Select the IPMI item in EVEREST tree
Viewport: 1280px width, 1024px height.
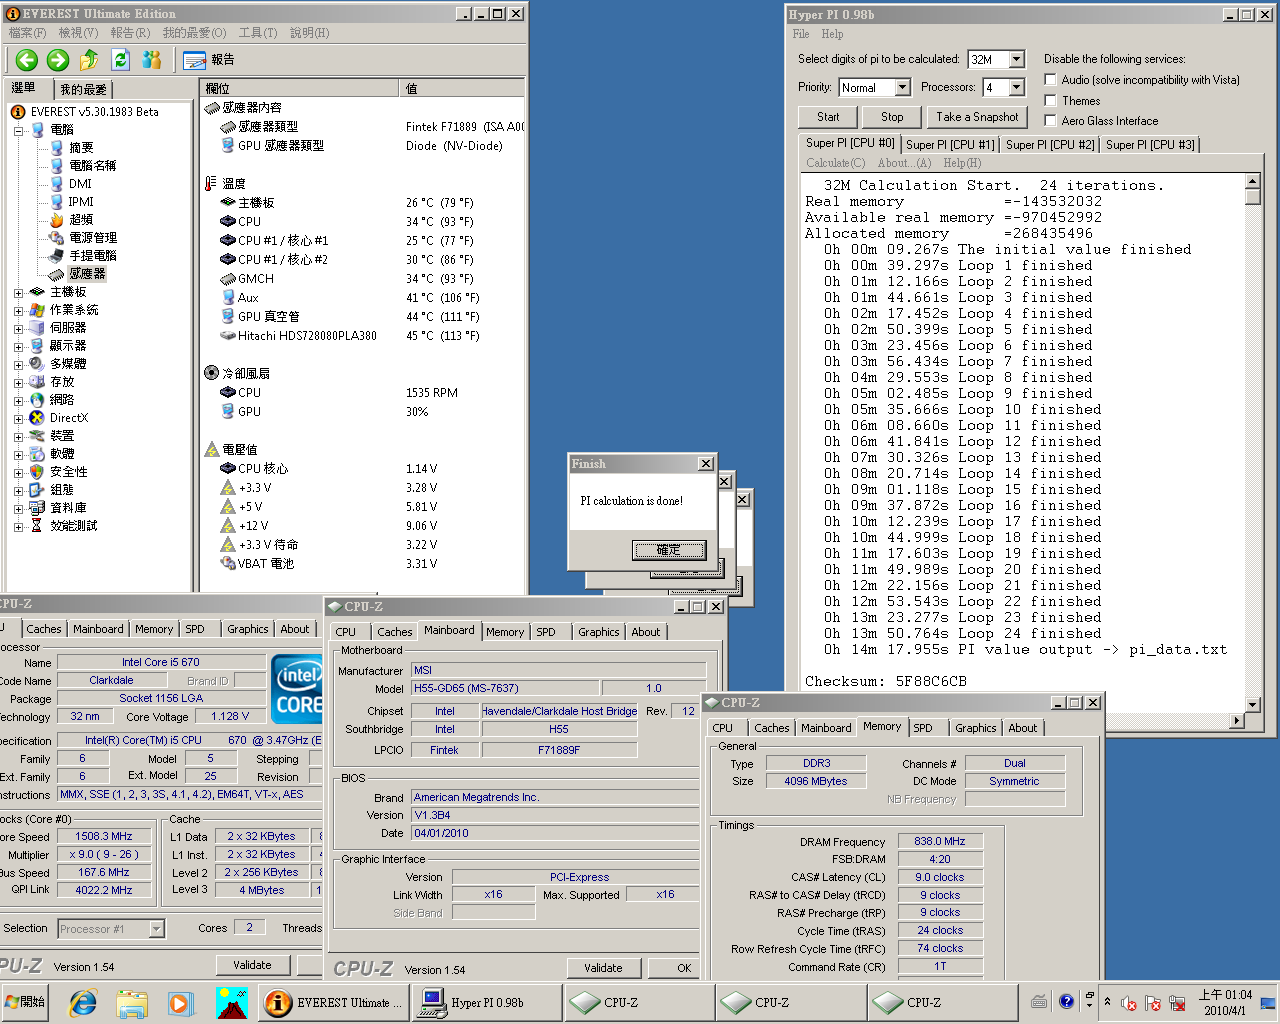(81, 202)
